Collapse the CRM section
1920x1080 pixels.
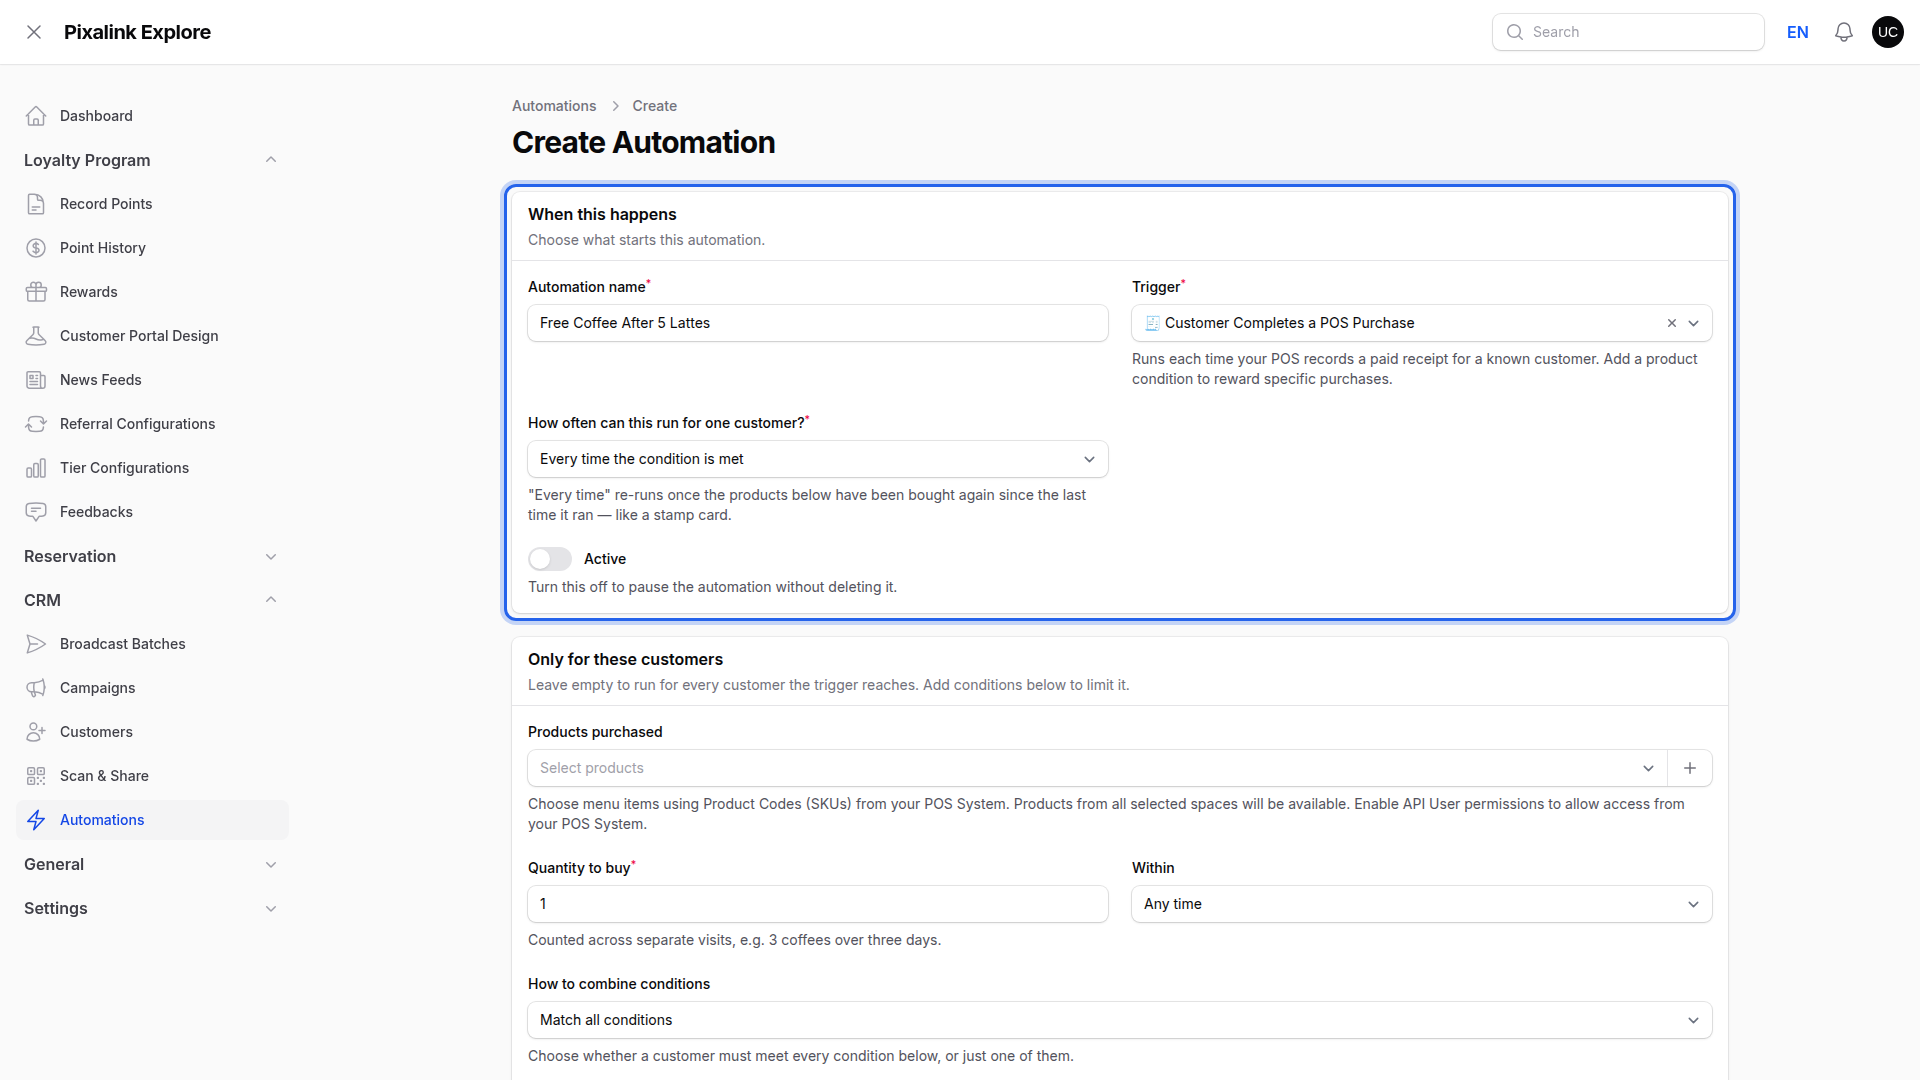271,600
